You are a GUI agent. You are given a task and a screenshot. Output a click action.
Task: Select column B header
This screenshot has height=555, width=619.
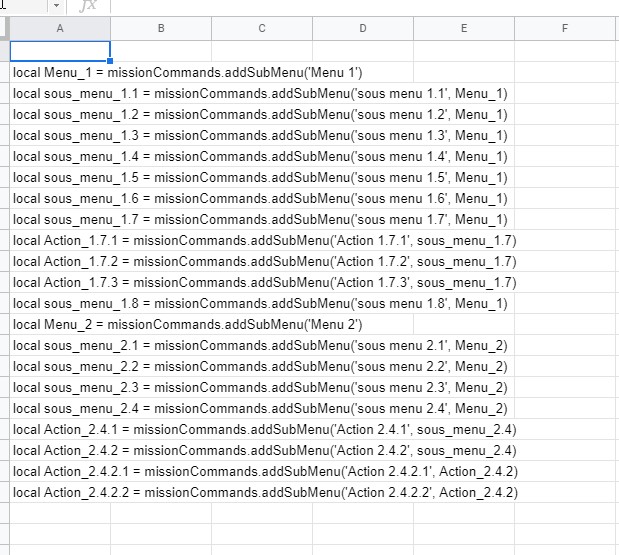[161, 29]
